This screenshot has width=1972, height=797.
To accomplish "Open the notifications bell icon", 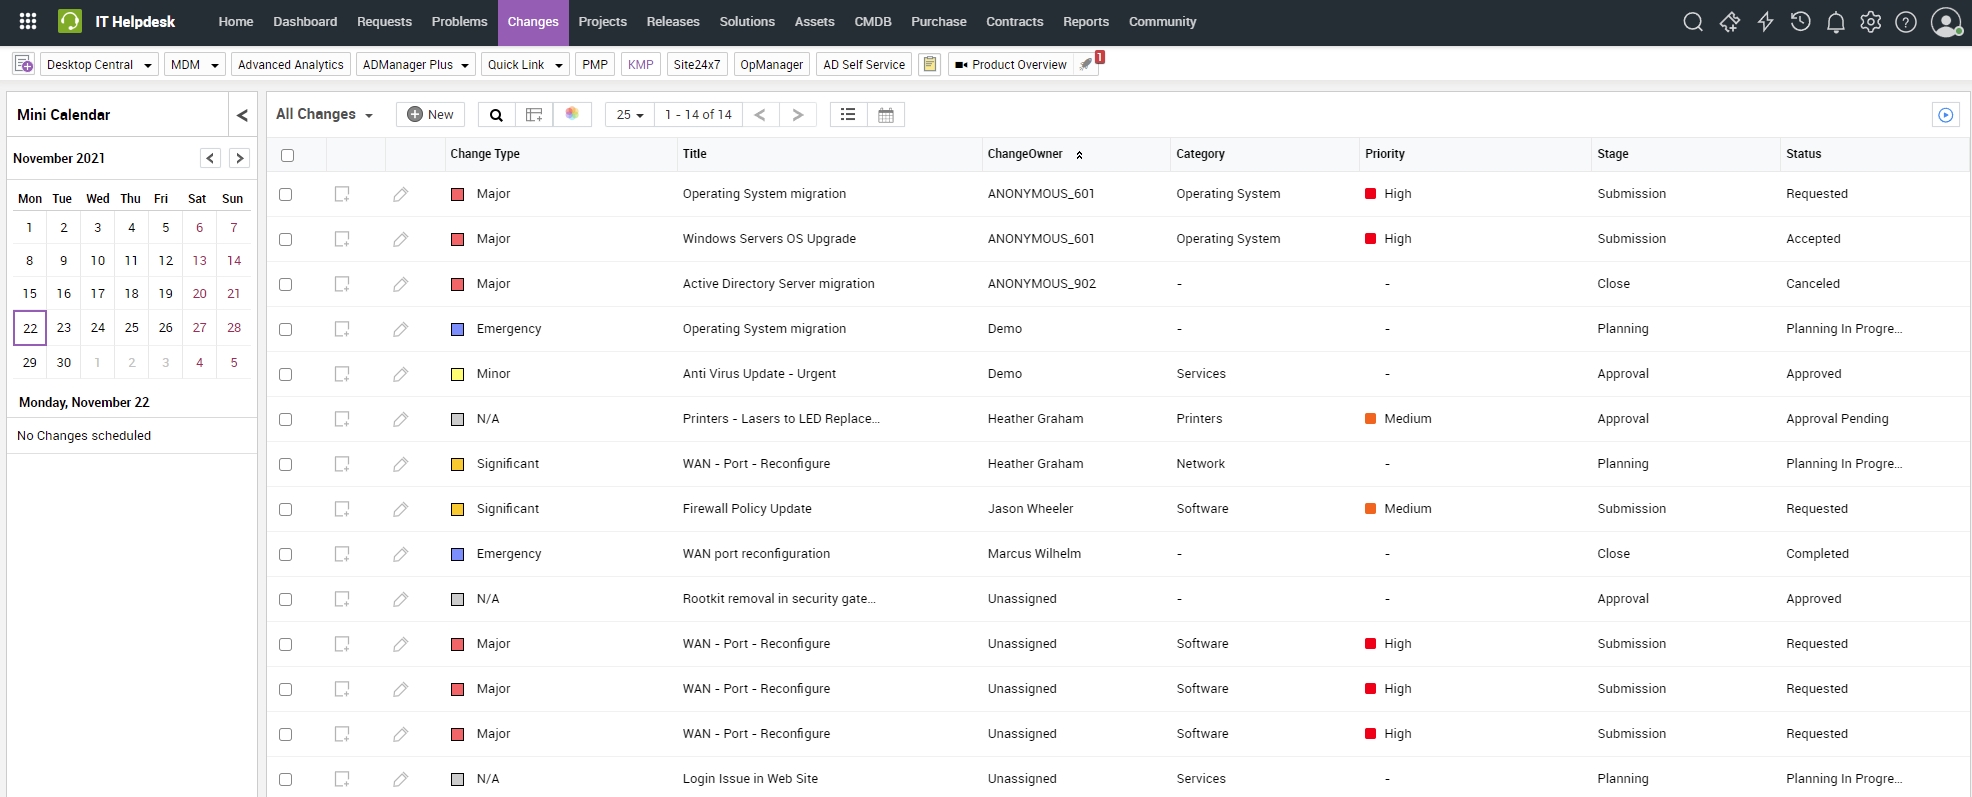I will (1835, 22).
